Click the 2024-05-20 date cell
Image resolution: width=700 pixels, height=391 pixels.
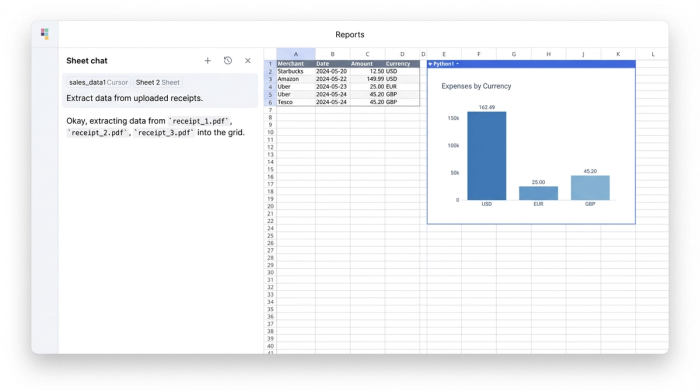pos(333,71)
